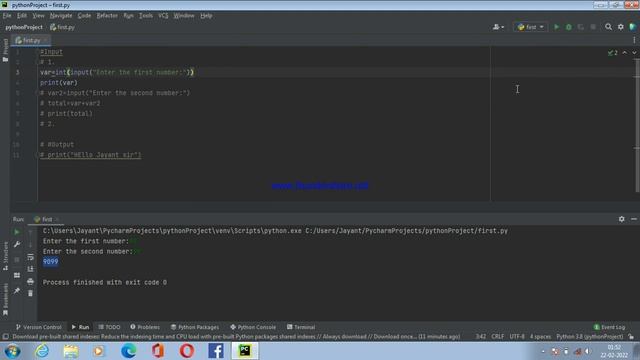Open the Event Log
Viewport: 640px width, 360px height.
pos(609,327)
